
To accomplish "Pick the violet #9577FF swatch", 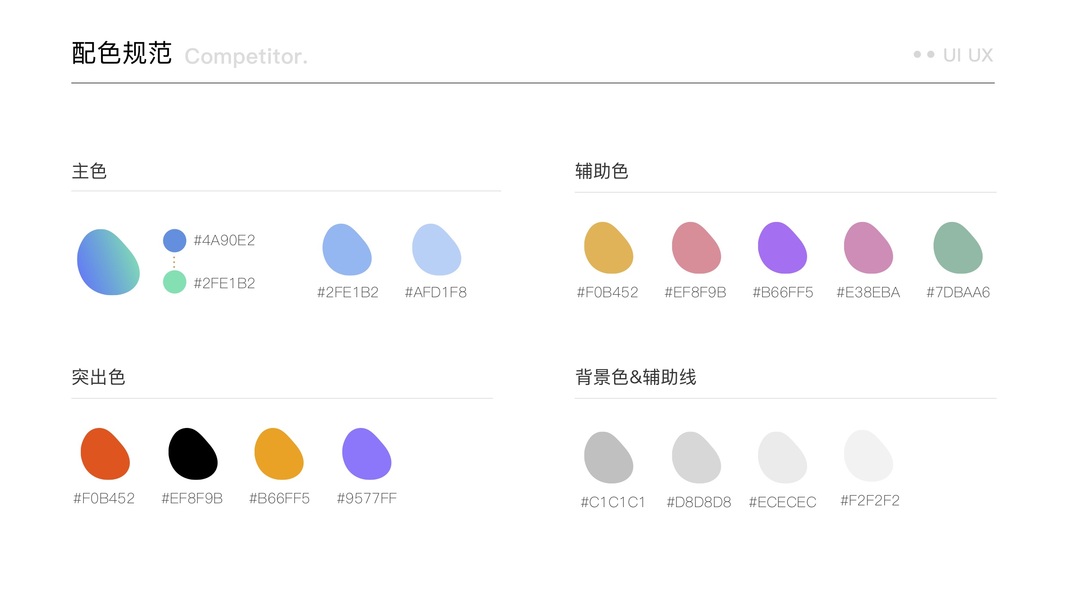I will coord(367,454).
